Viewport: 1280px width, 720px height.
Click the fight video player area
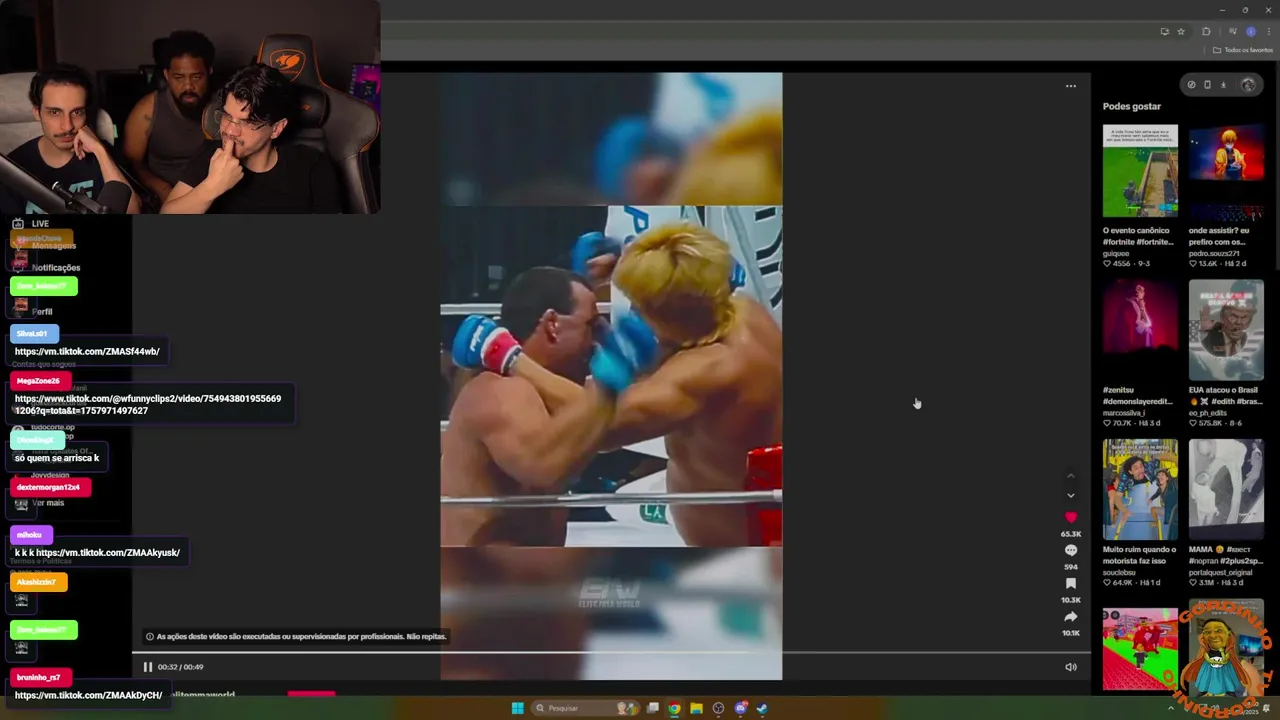tap(611, 375)
